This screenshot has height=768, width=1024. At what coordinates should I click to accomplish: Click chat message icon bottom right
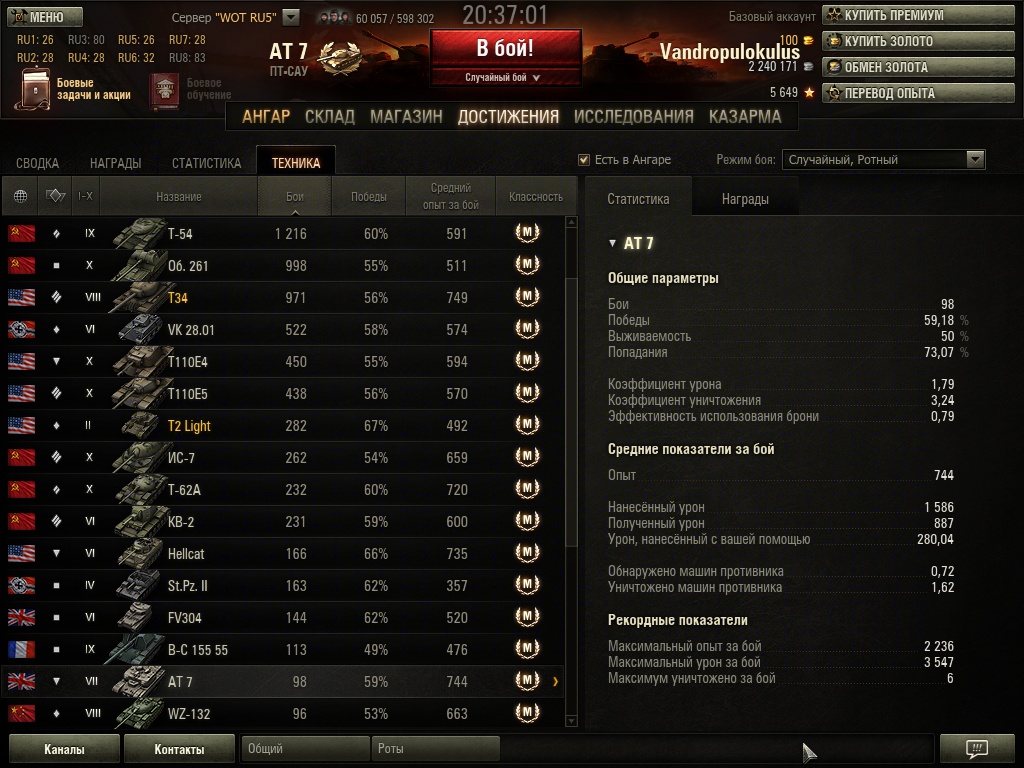click(x=976, y=748)
